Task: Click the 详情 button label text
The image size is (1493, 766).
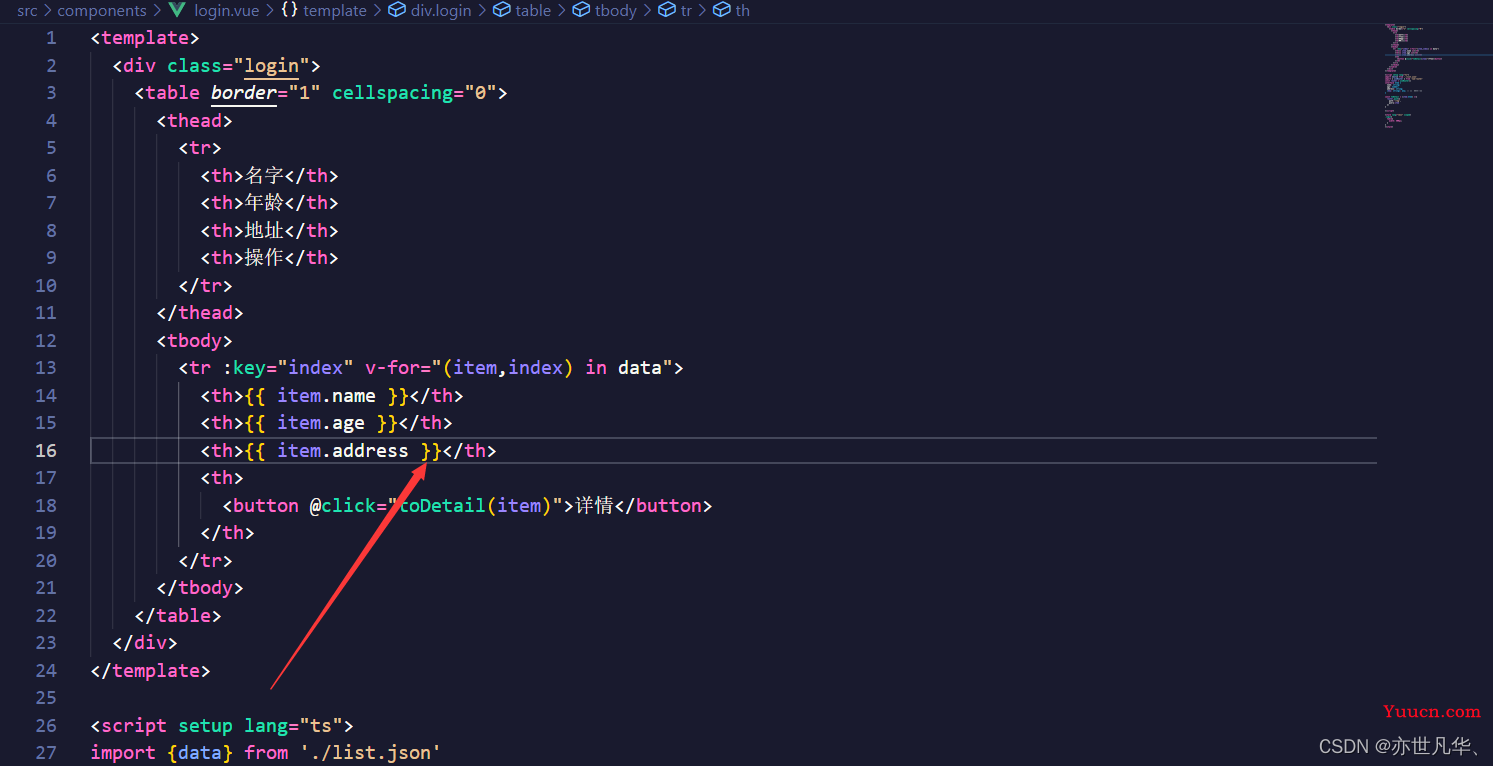Action: point(594,506)
